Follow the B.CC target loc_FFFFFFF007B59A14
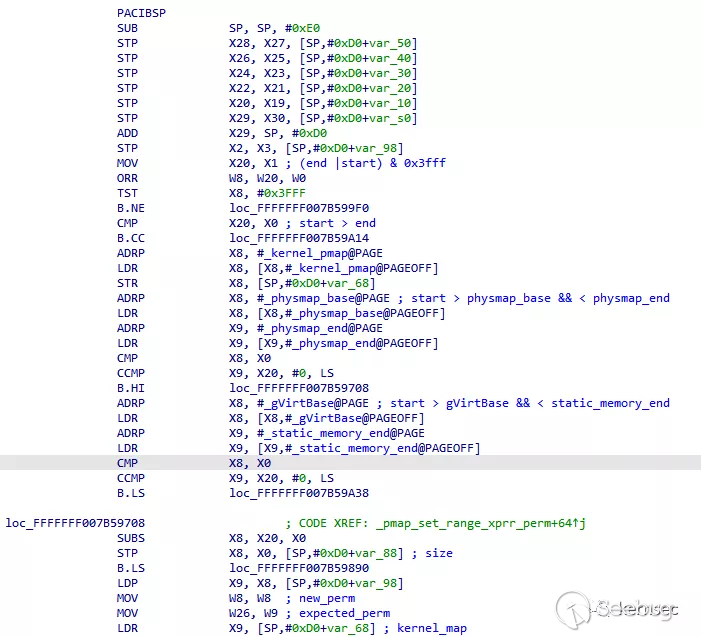The image size is (701, 637). 299,238
